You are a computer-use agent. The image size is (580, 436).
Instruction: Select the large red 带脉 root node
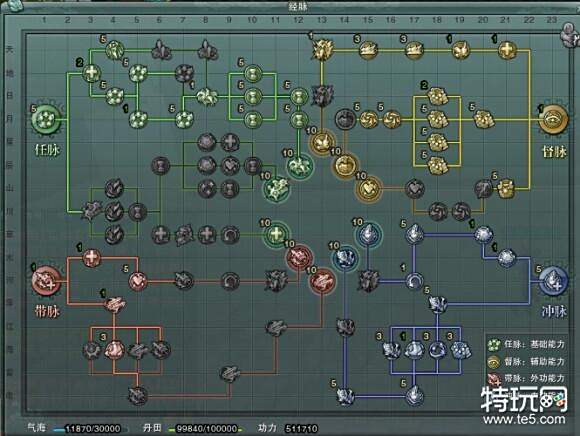46,281
